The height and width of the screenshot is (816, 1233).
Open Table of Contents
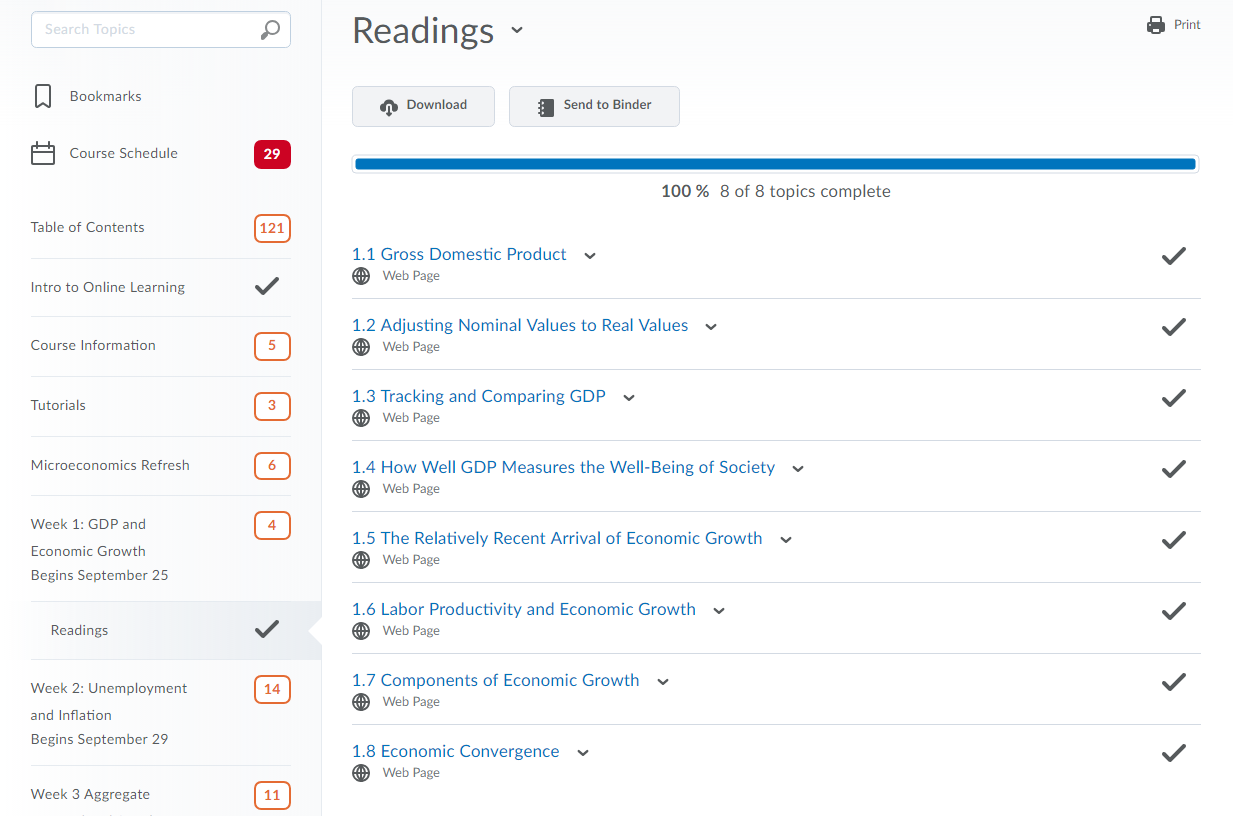pos(87,227)
